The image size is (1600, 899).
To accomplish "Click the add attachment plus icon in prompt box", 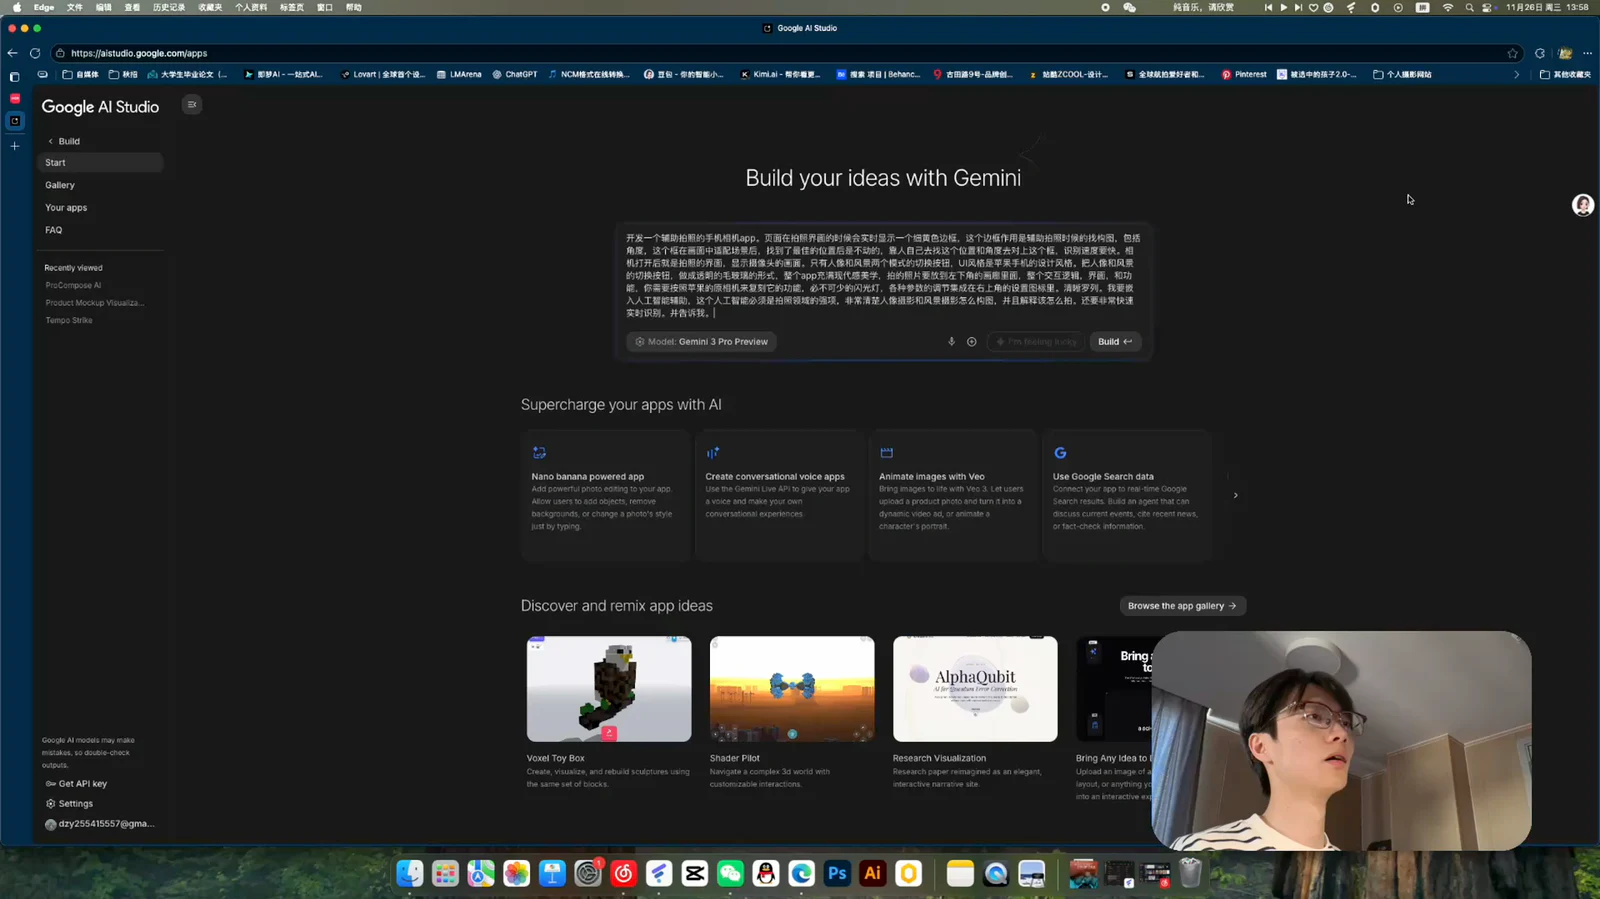I will pyautogui.click(x=971, y=342).
